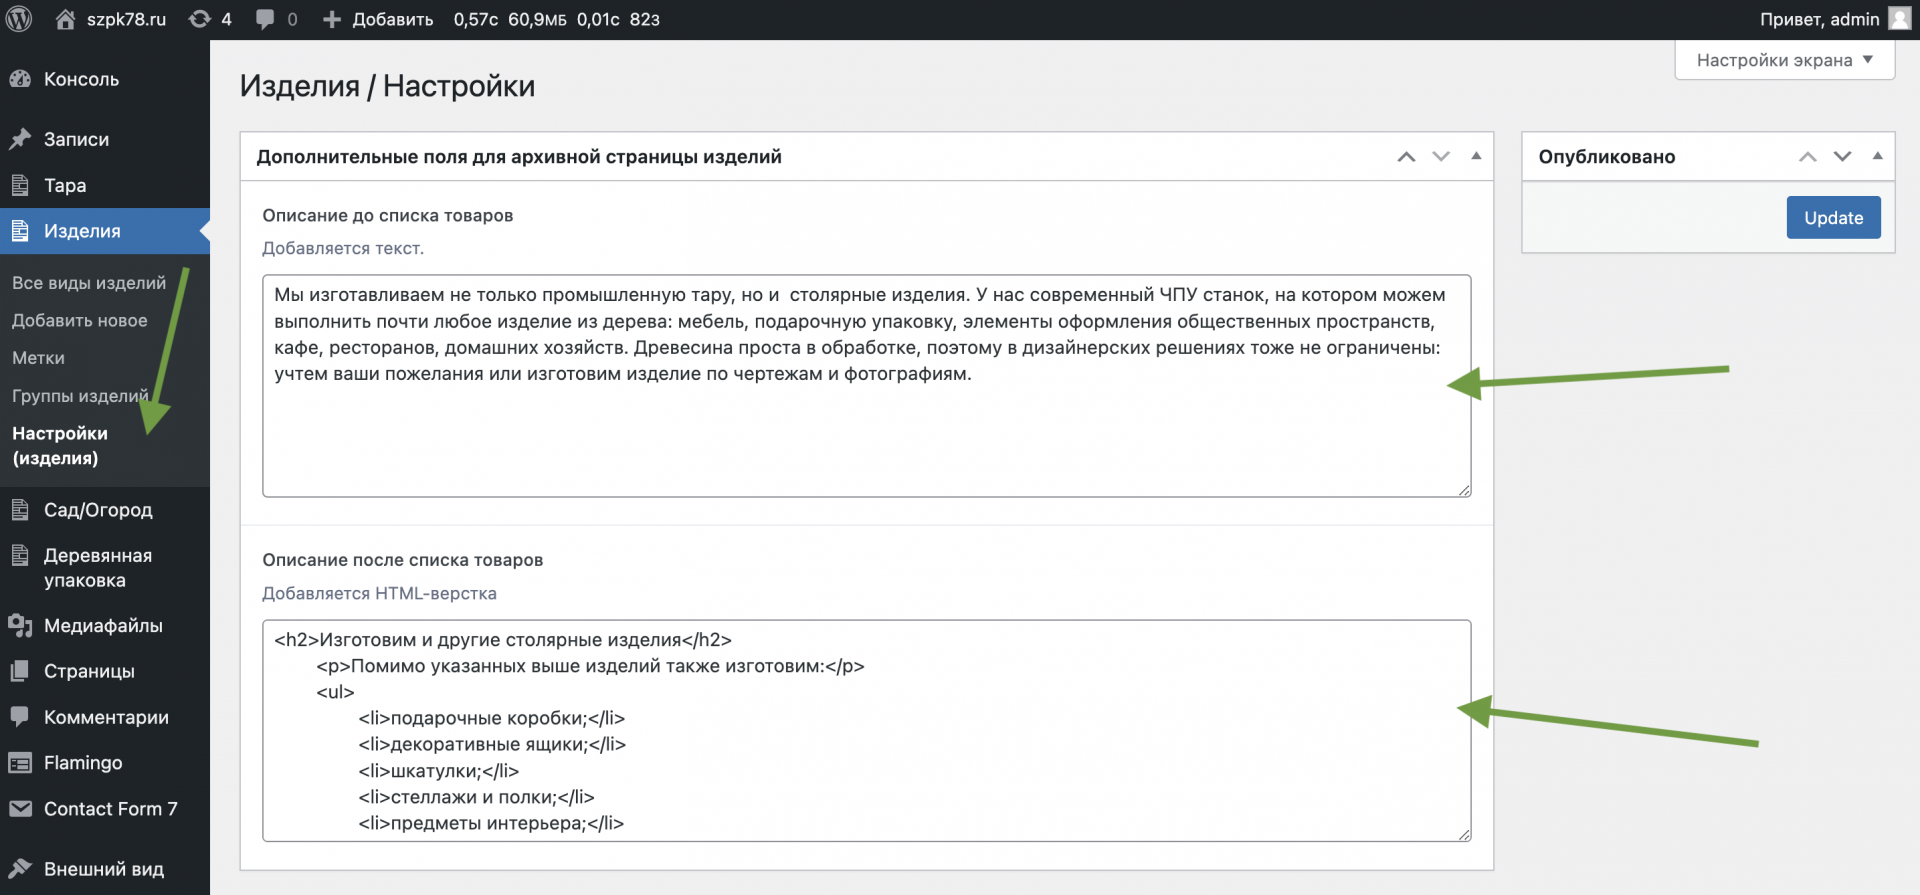
Task: Click the Flamingo sidebar icon
Action: (x=20, y=763)
